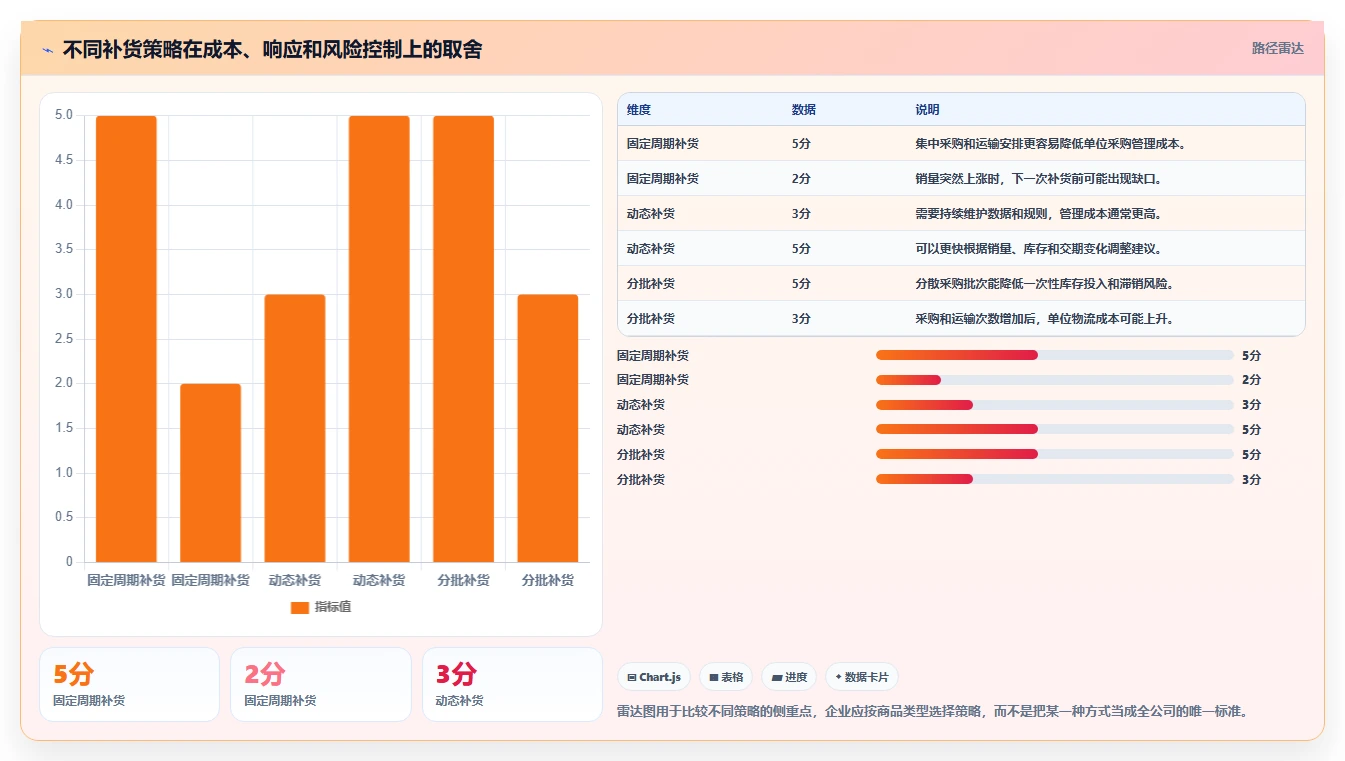1345x761 pixels.
Task: Click the 路径雷达 label in the header
Action: click(1278, 48)
